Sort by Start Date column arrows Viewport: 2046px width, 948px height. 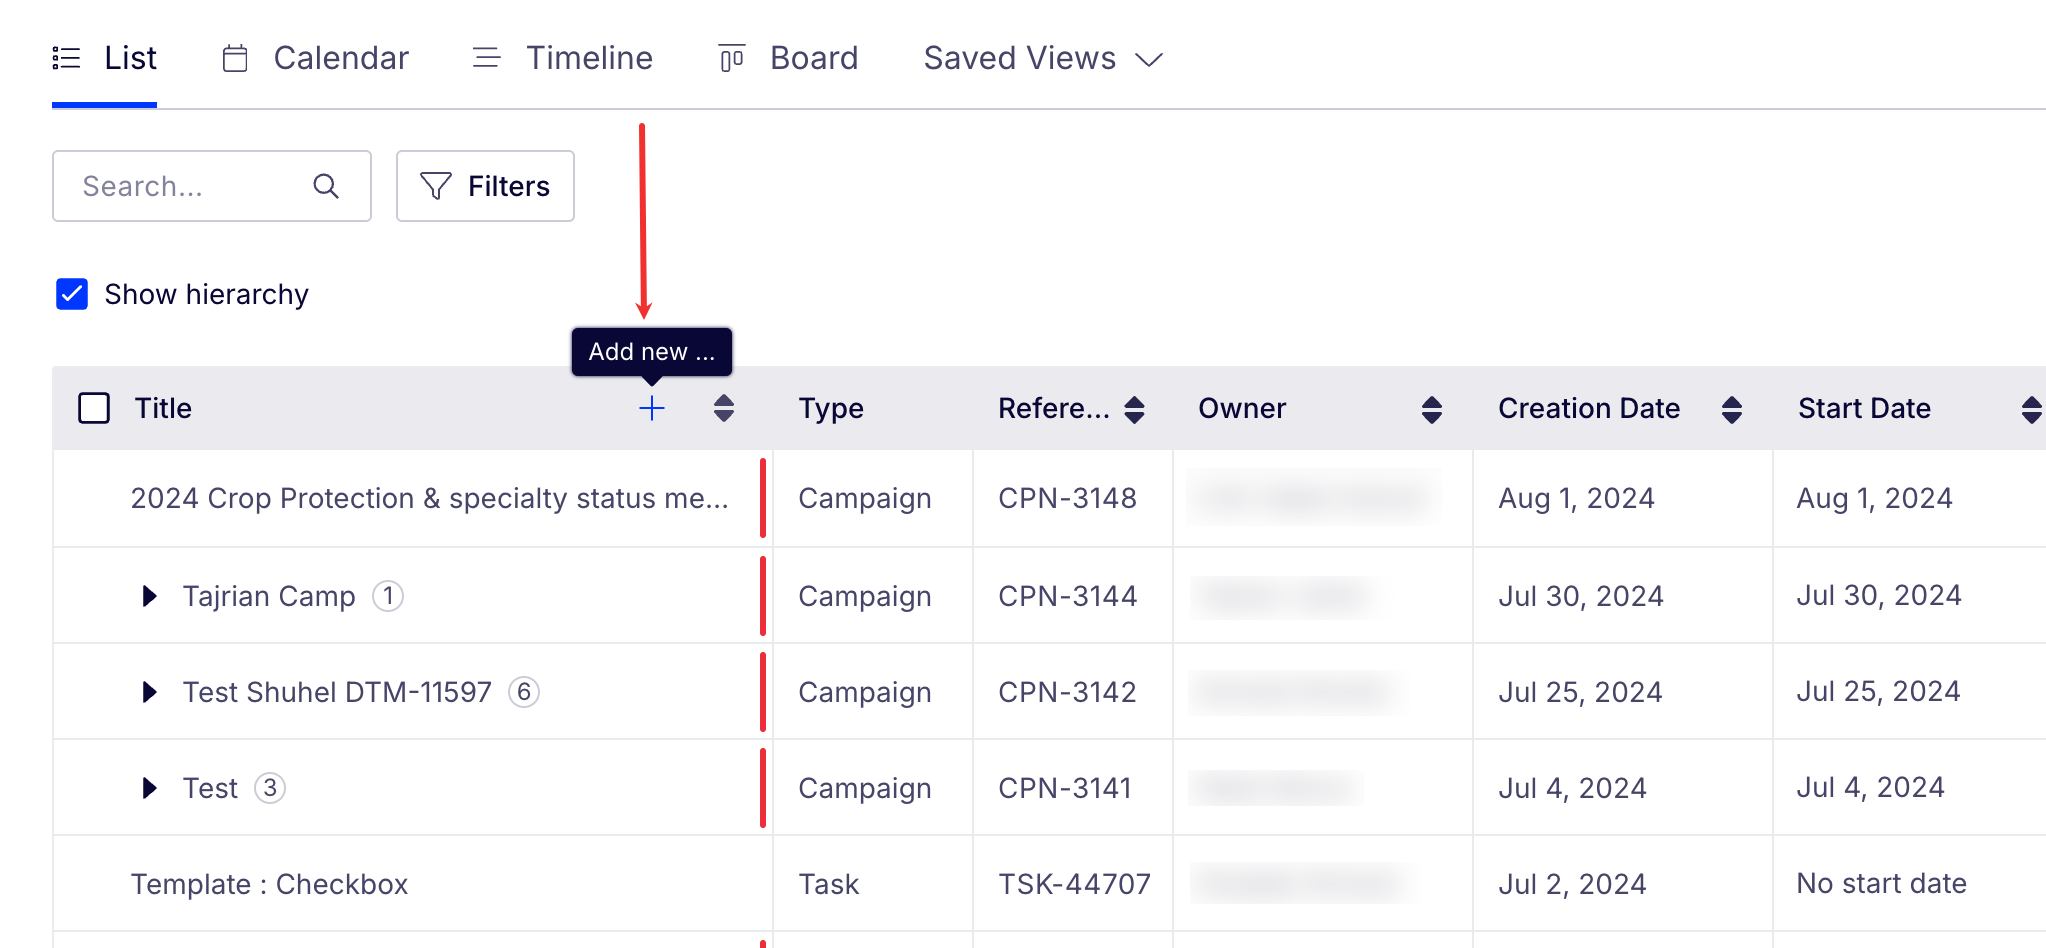pos(2030,409)
